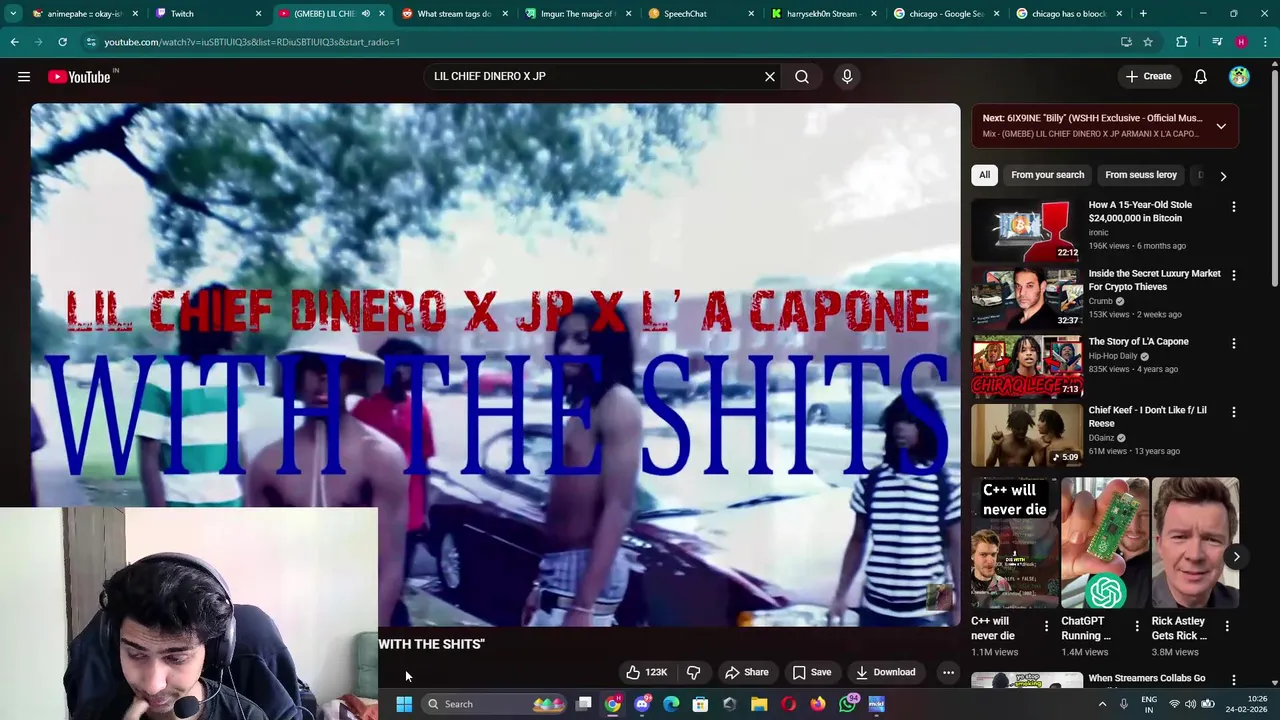Select From your search chip
This screenshot has width=1280, height=720.
click(x=1047, y=175)
